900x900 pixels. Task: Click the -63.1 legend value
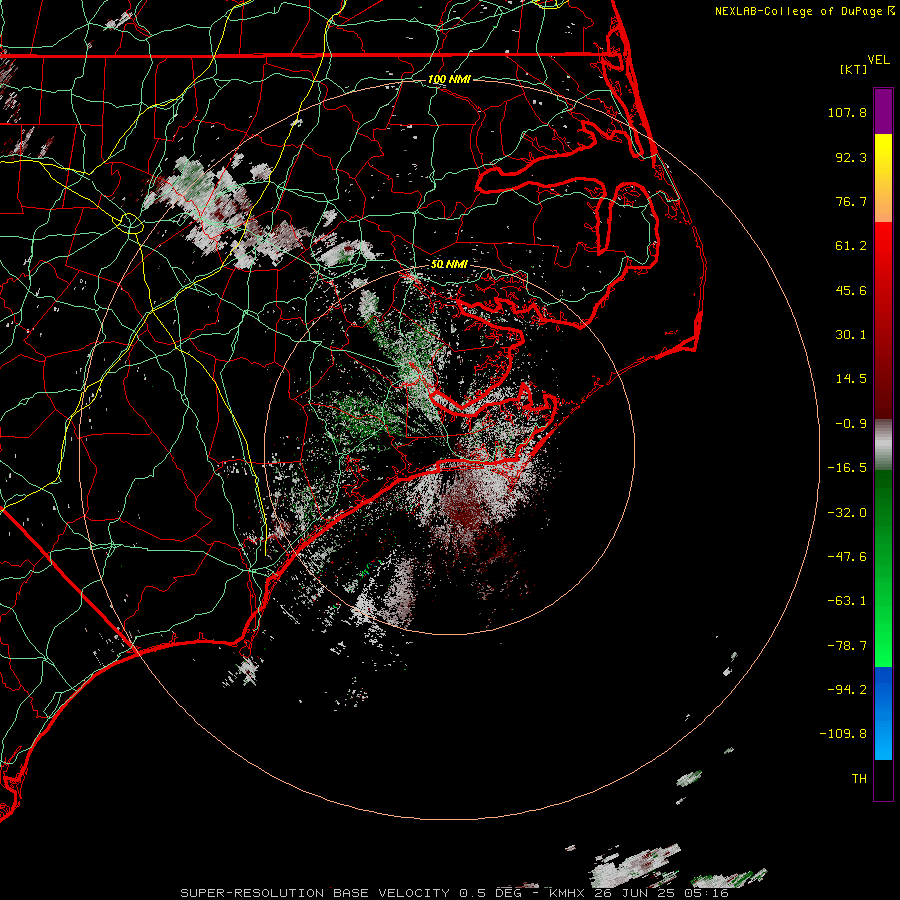pos(847,601)
